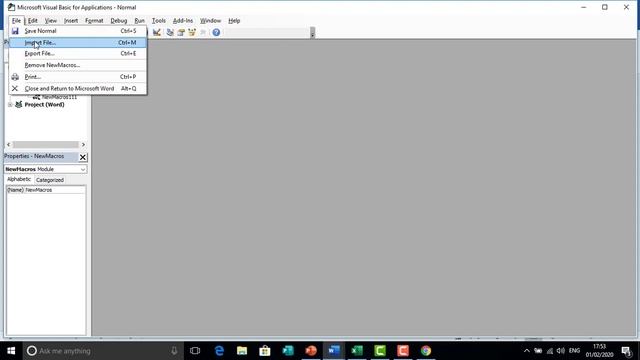The image size is (640, 360).
Task: Show hidden system tray icons
Action: point(527,351)
